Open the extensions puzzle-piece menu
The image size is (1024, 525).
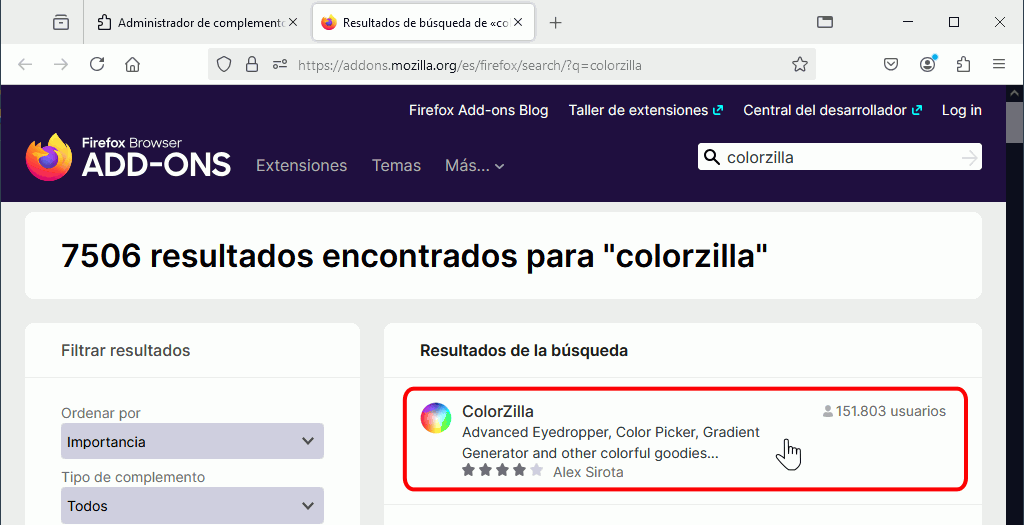[963, 64]
